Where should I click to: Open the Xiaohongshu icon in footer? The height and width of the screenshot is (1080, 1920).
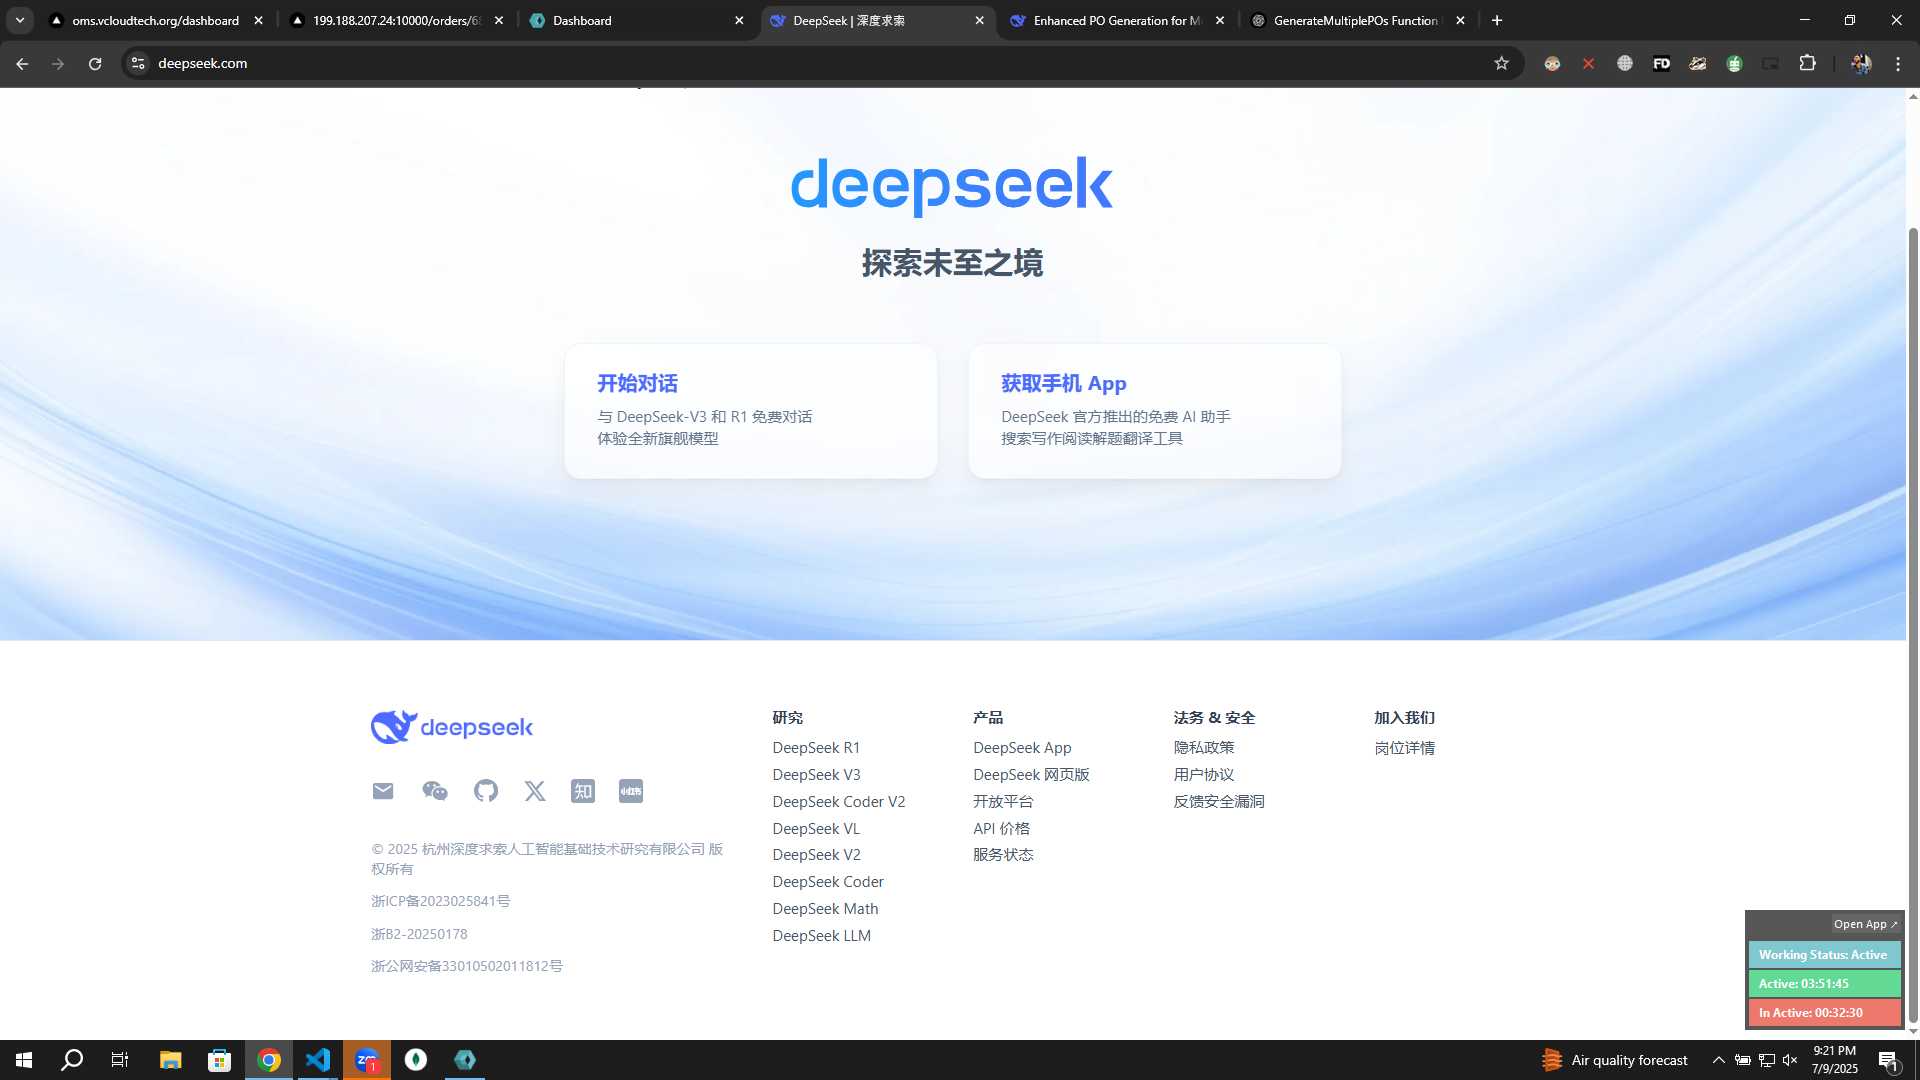tap(631, 791)
